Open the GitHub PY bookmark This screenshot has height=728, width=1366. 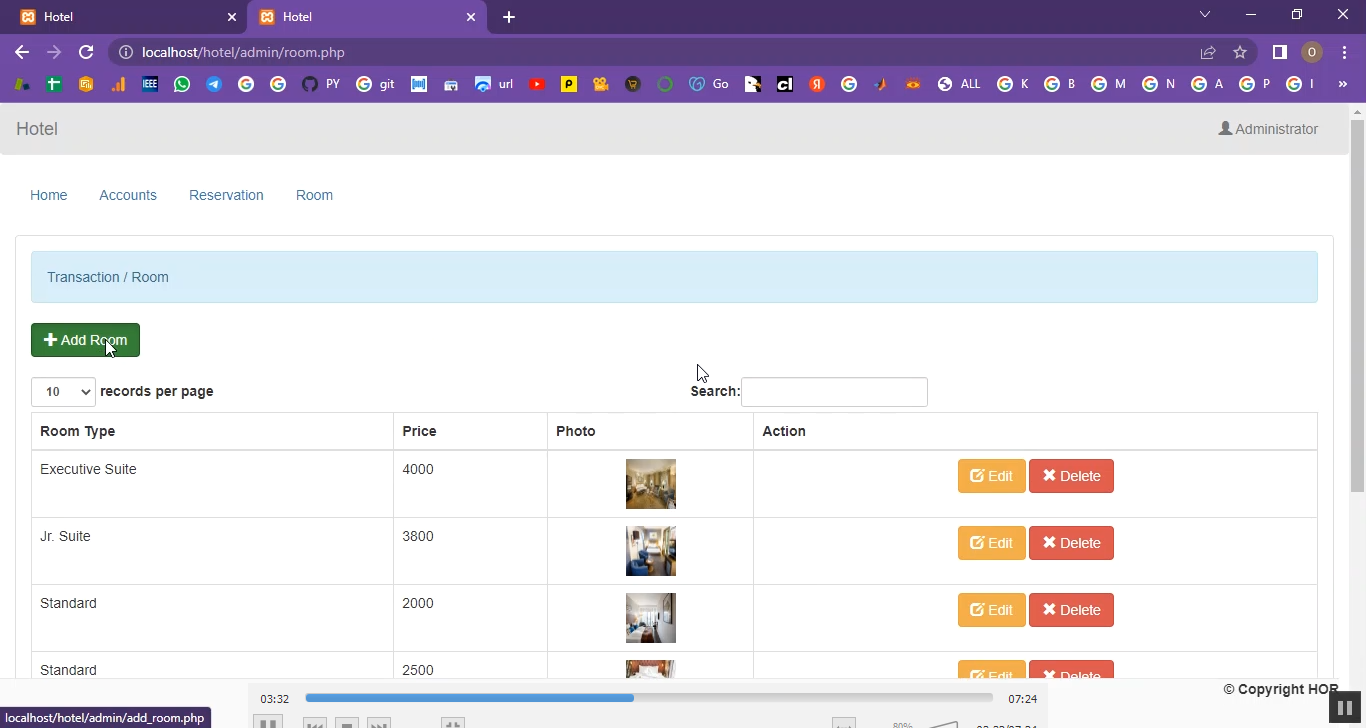321,84
